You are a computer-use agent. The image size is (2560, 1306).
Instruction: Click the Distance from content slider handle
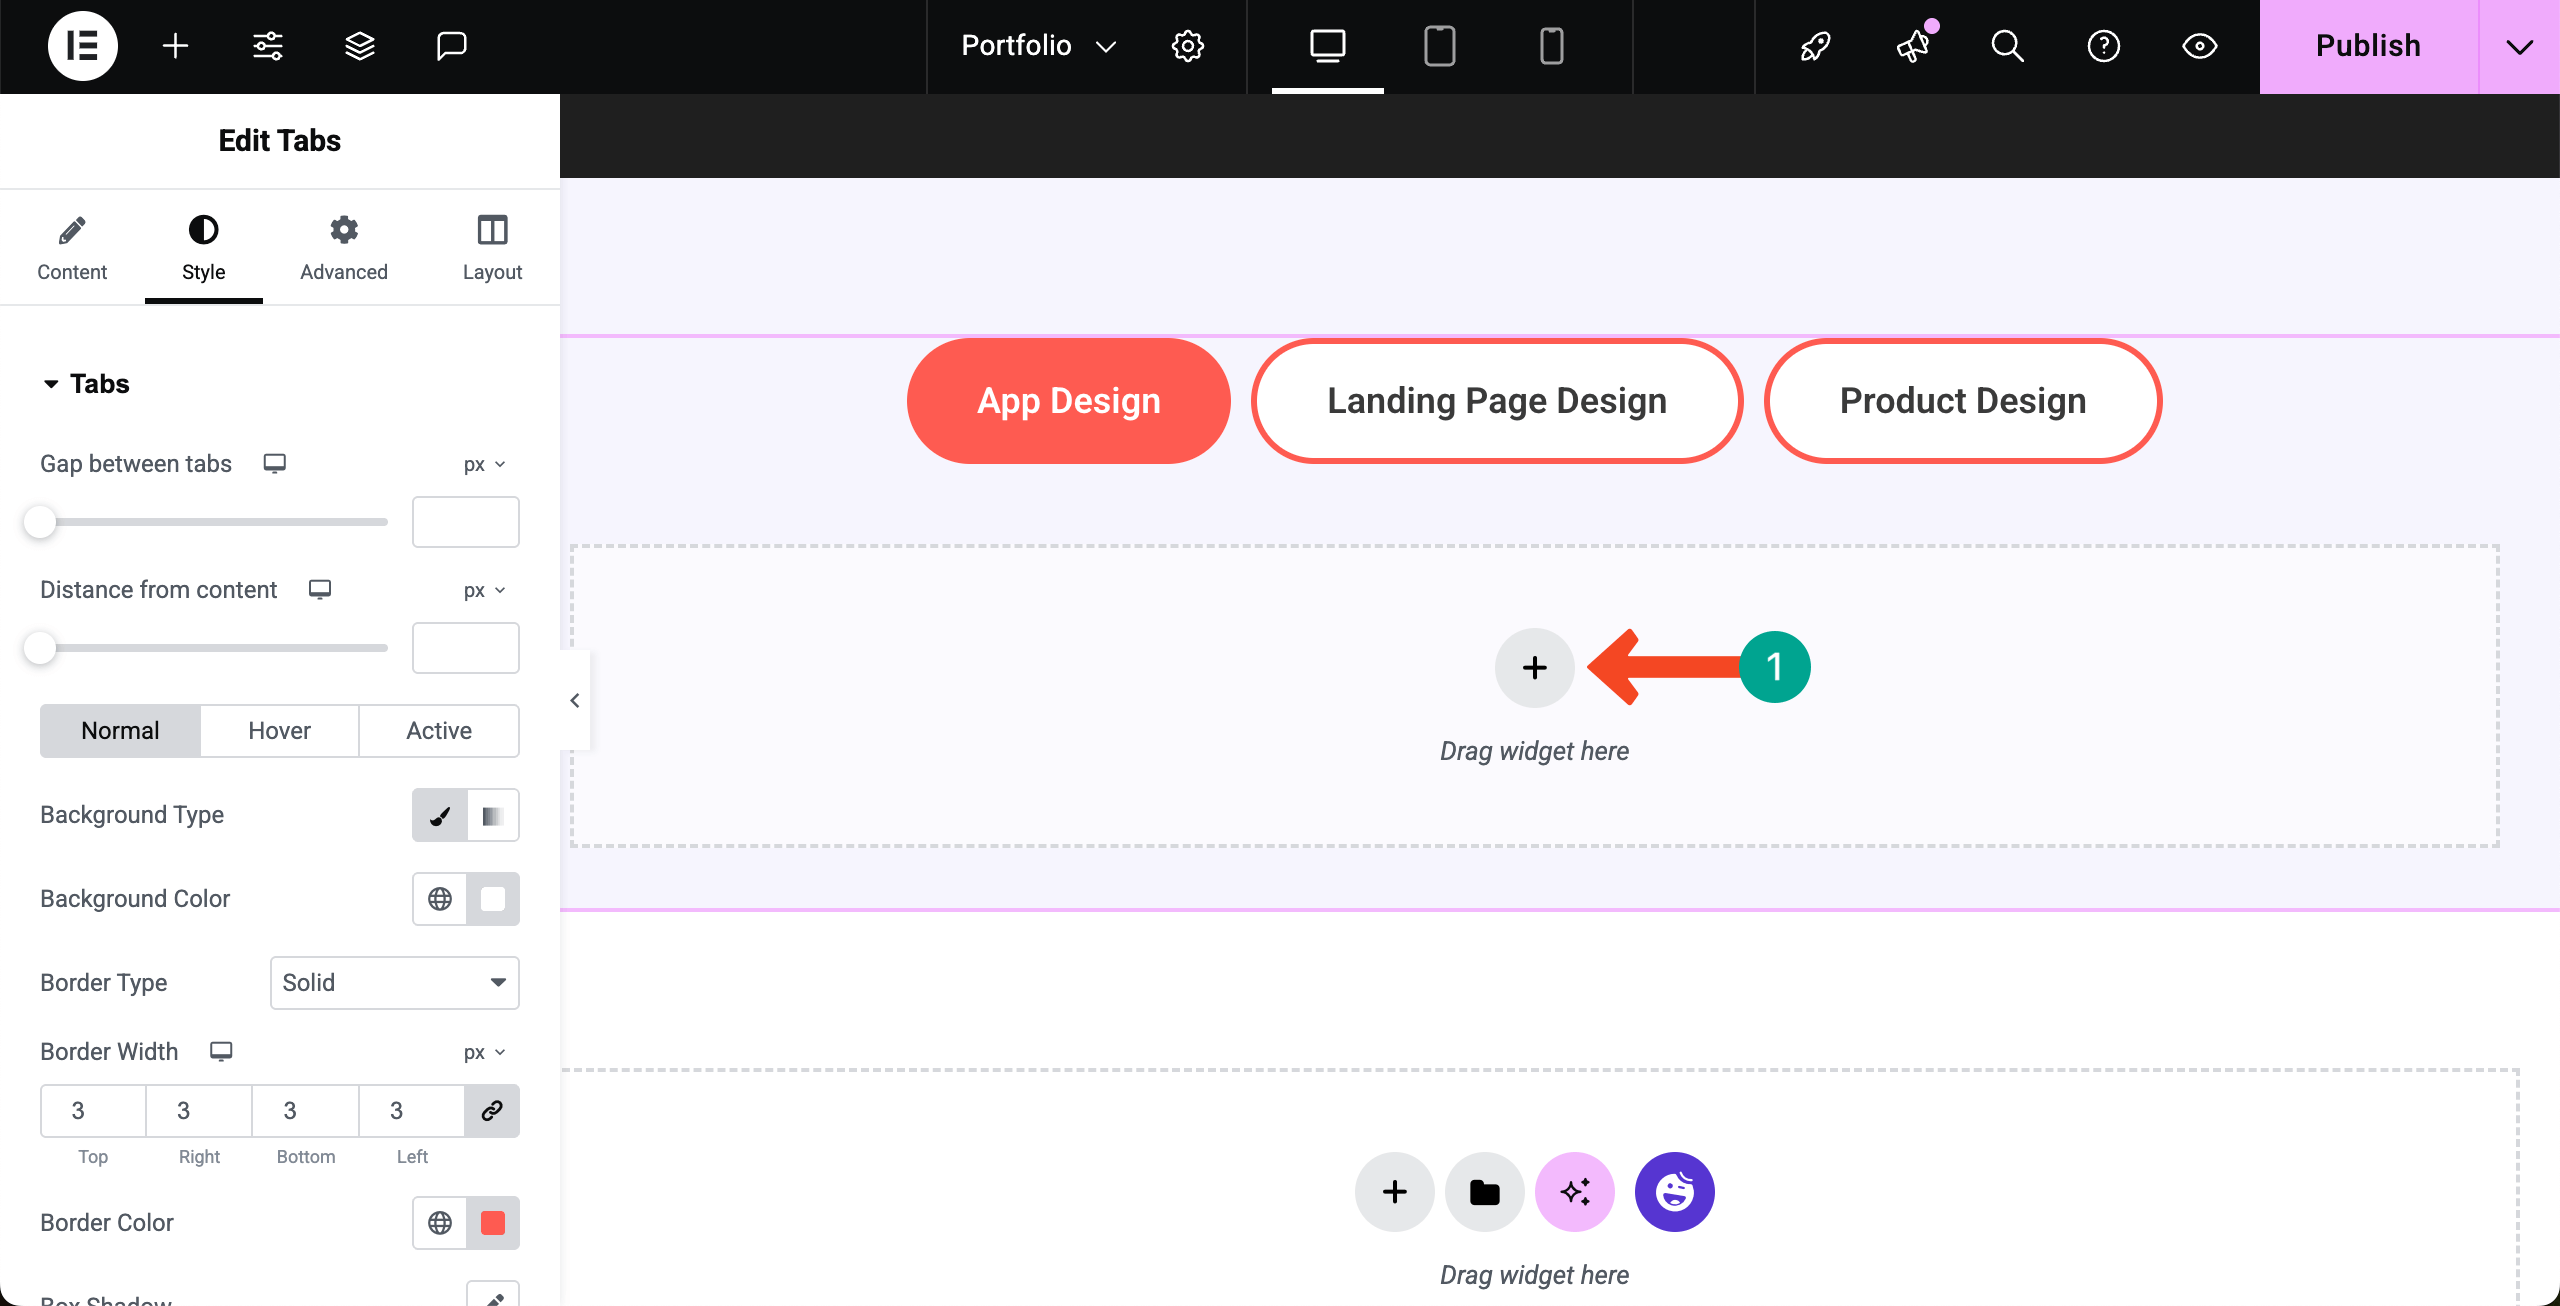click(40, 648)
